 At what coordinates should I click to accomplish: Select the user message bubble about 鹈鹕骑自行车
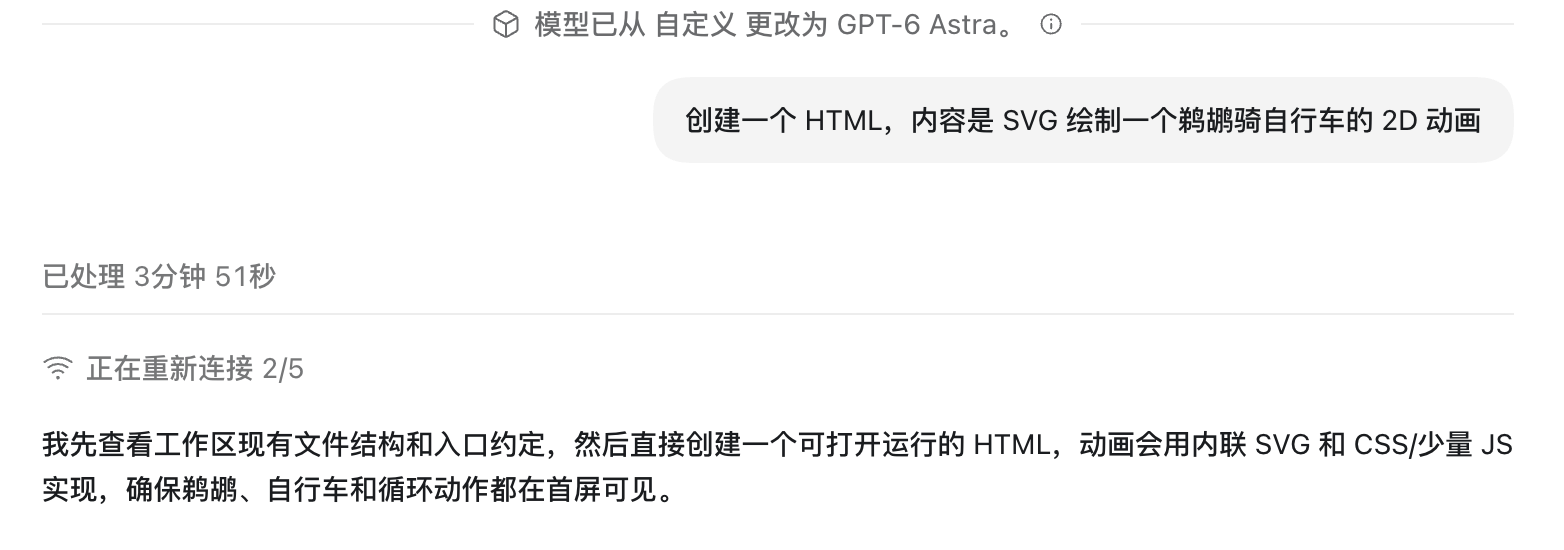tap(1083, 120)
